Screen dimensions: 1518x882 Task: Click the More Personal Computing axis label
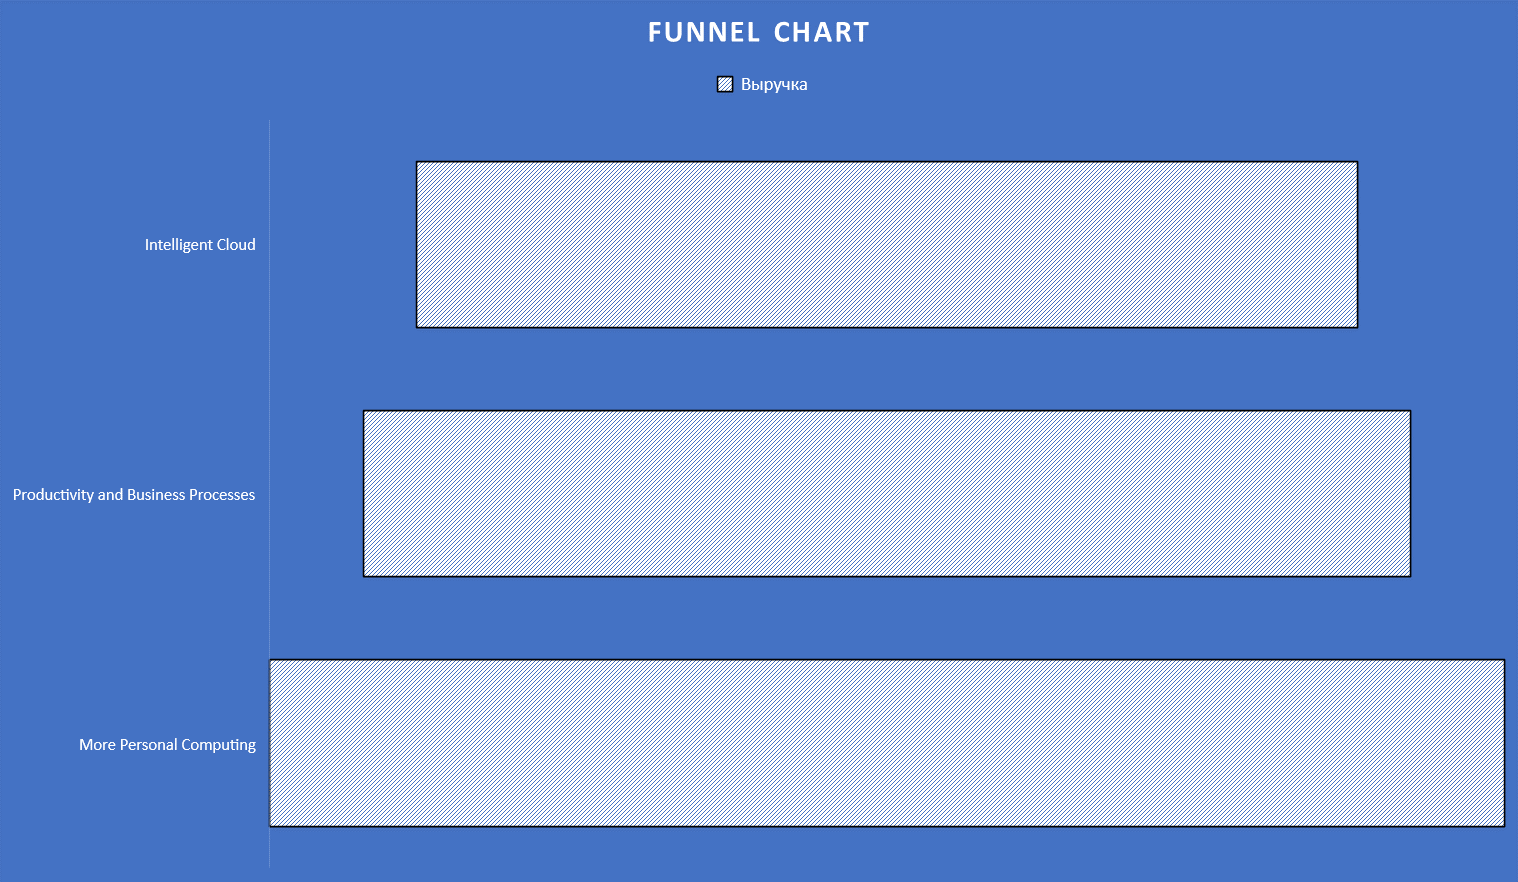(x=167, y=745)
